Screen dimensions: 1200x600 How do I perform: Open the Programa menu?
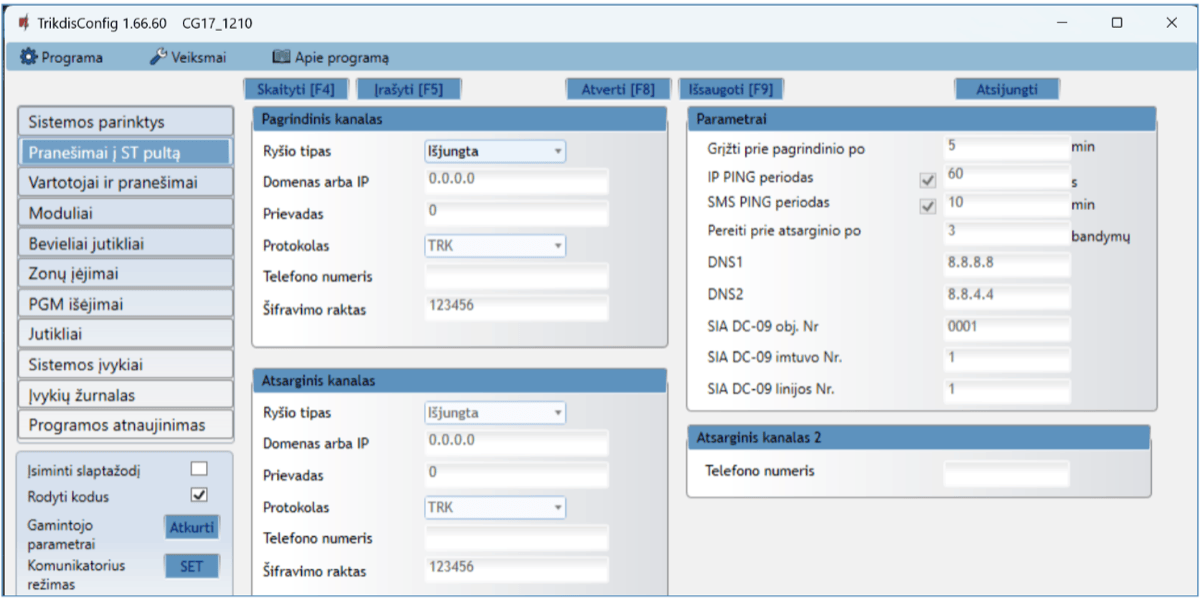click(62, 57)
